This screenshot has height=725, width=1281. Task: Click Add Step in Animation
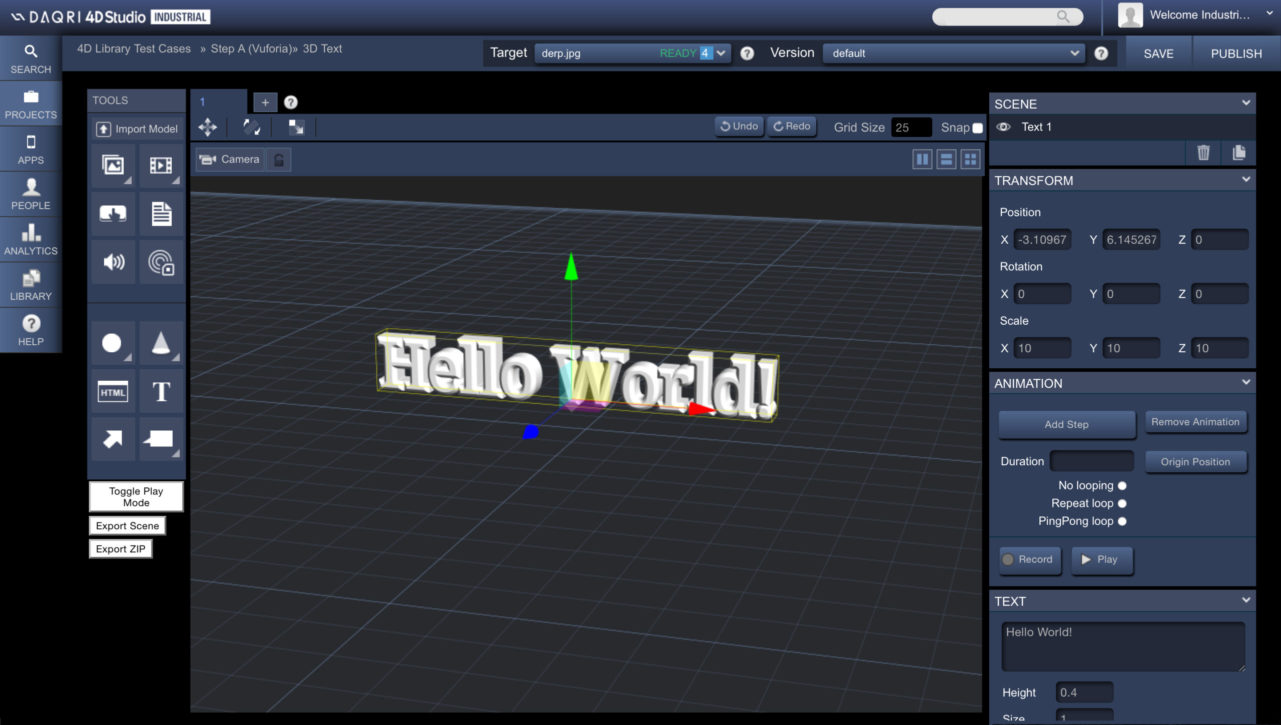(1067, 424)
